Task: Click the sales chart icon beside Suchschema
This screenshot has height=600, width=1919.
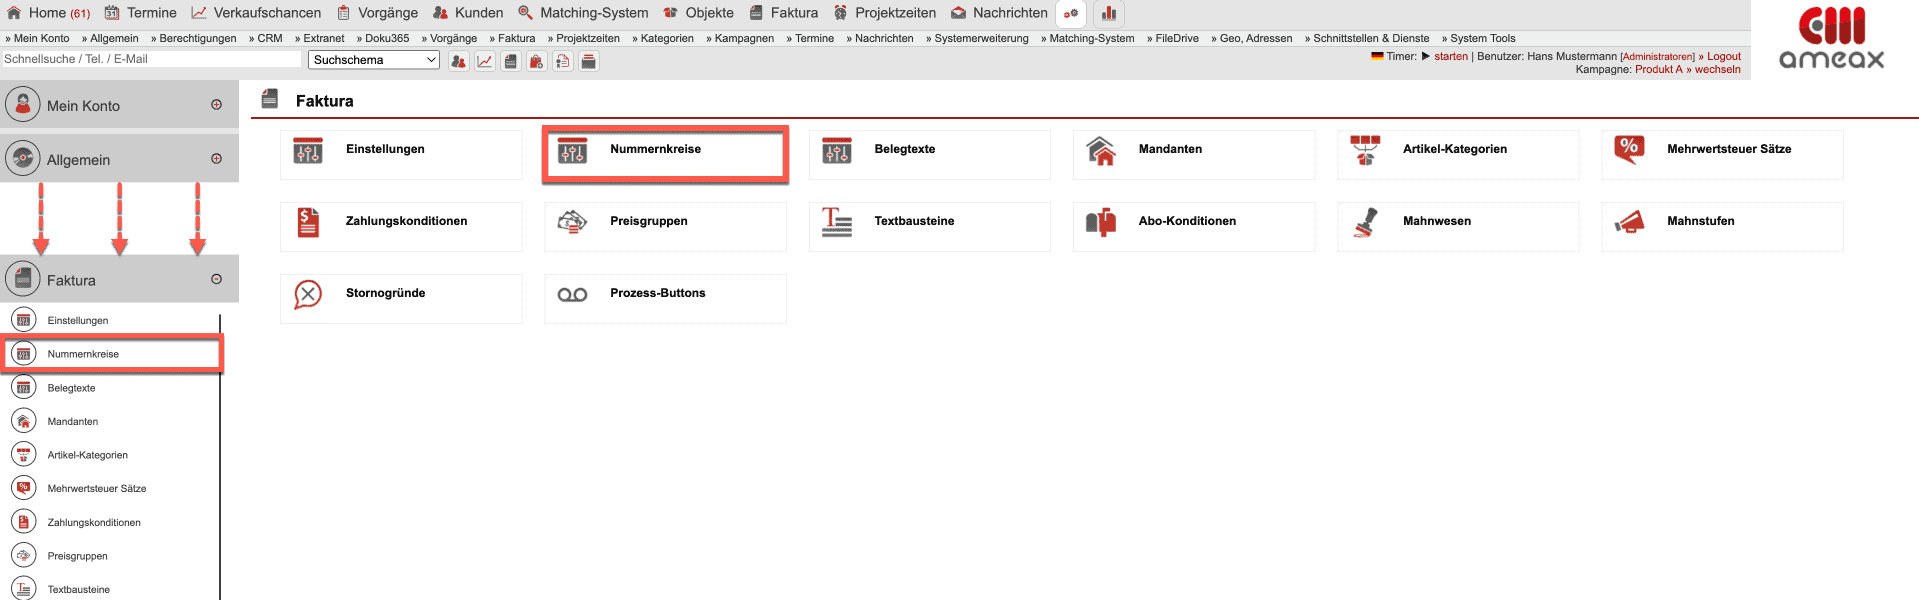Action: 485,61
